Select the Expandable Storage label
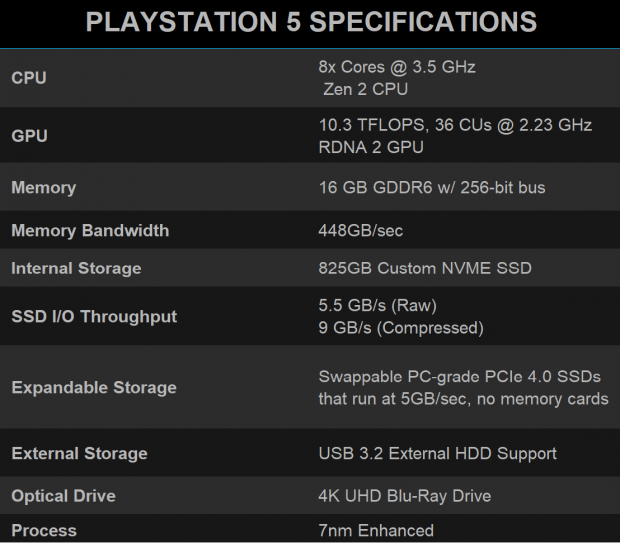620x543 pixels. [94, 387]
